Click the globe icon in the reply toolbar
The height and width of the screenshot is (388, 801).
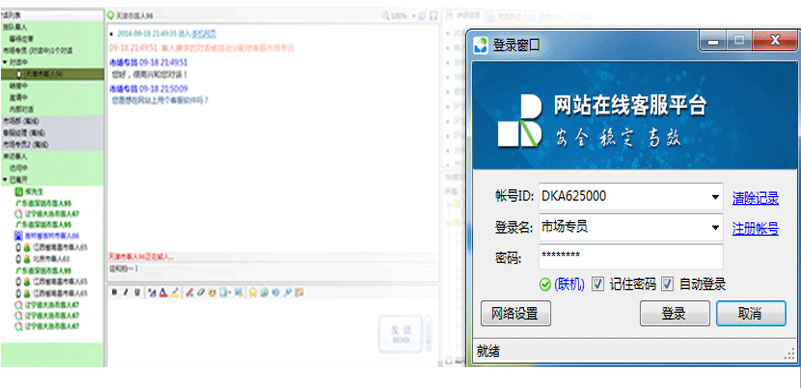[x=264, y=293]
